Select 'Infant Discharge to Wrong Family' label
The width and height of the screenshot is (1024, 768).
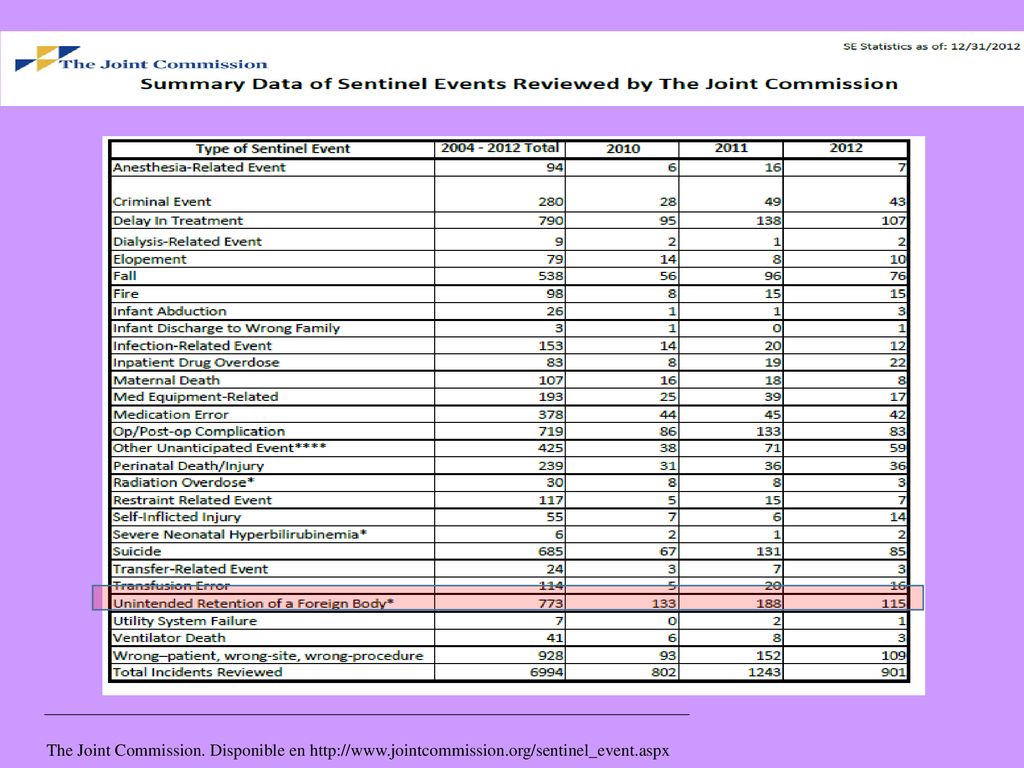tap(226, 328)
